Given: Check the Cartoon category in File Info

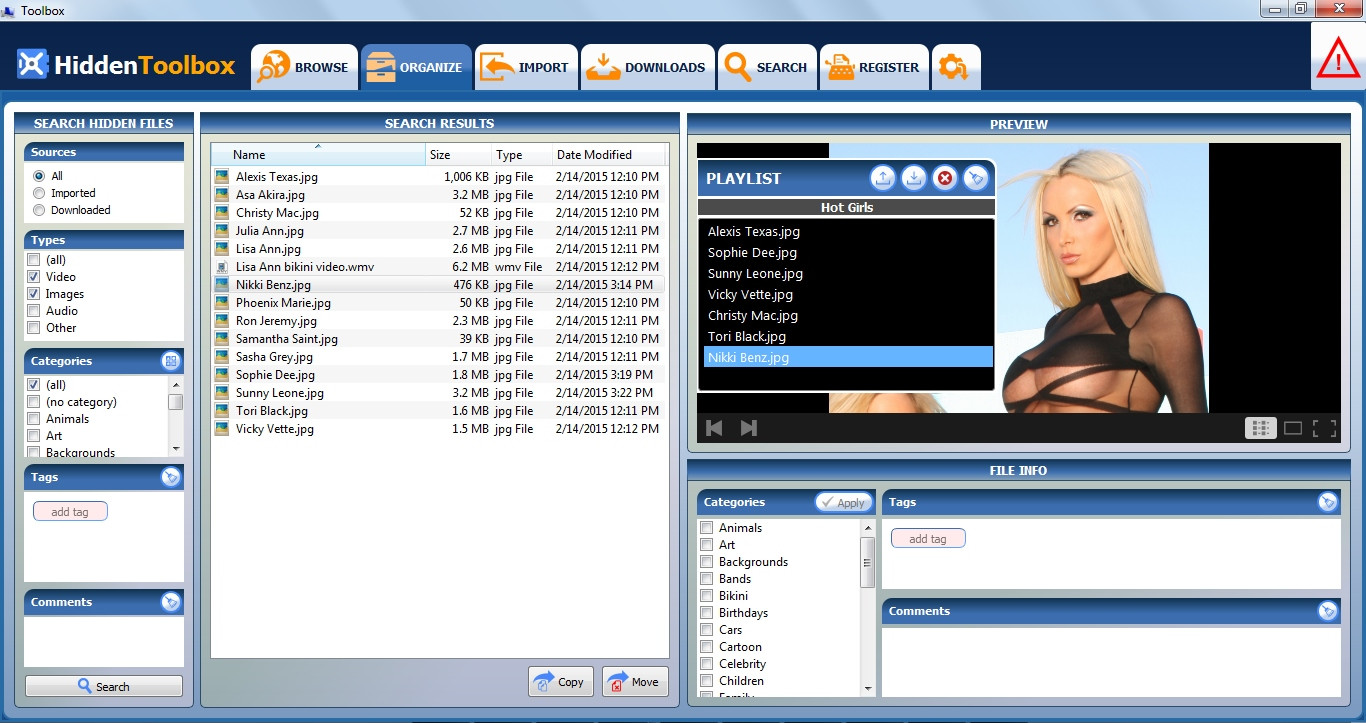Looking at the screenshot, I should tap(707, 647).
